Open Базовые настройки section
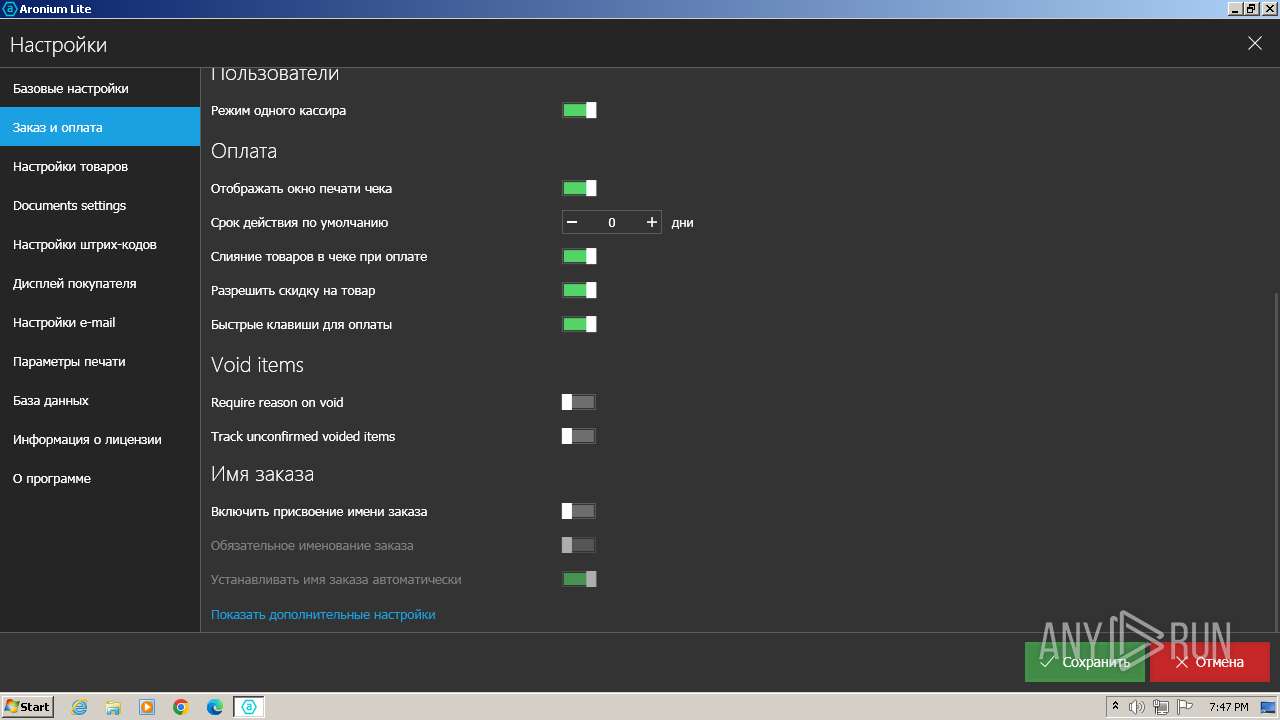The image size is (1280, 720). point(100,88)
